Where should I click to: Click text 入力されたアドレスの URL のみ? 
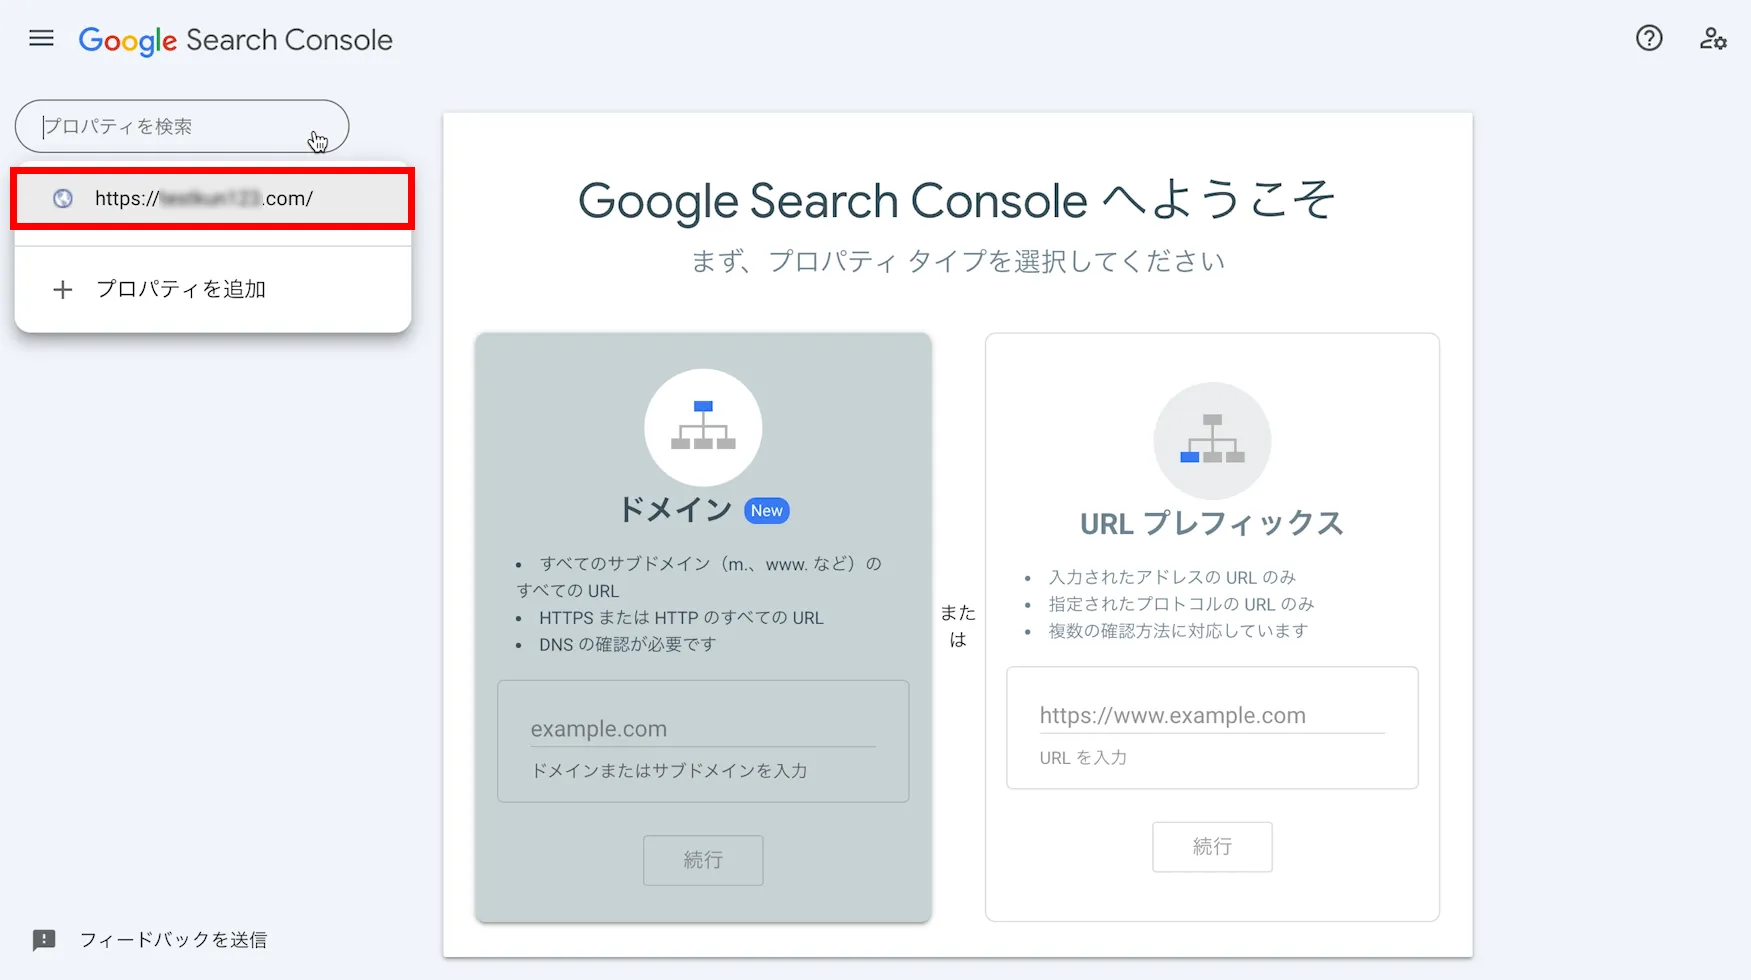pos(1172,577)
